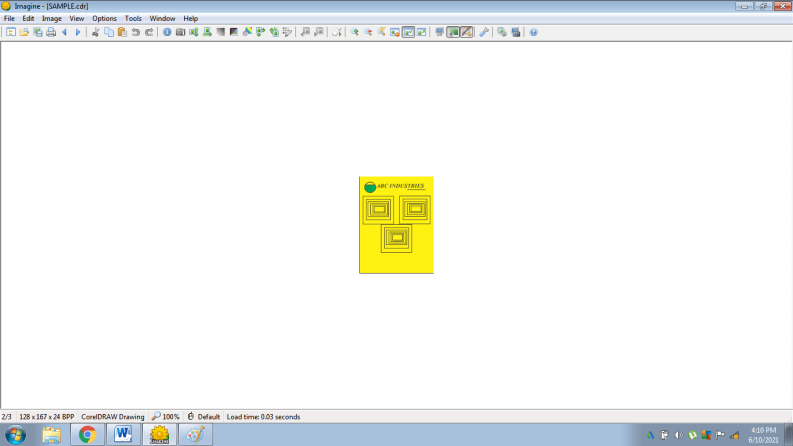This screenshot has width=793, height=446.
Task: Open color adjustment rainbow icon
Action: click(x=247, y=32)
